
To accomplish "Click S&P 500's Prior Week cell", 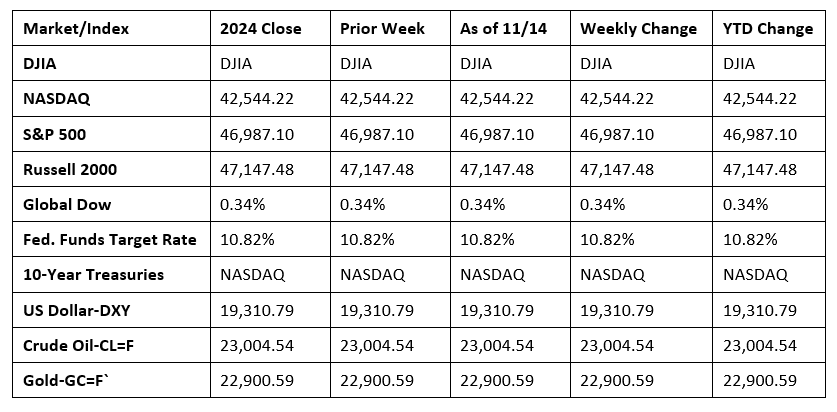I will pyautogui.click(x=376, y=134).
